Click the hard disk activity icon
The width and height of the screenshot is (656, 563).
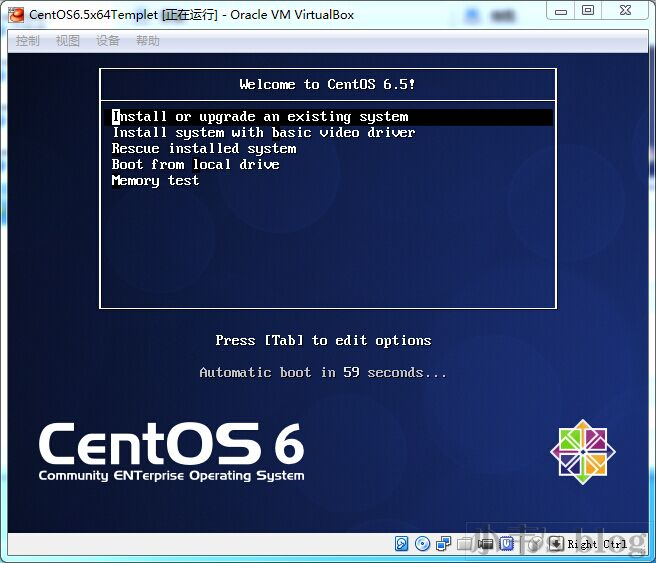(x=401, y=543)
